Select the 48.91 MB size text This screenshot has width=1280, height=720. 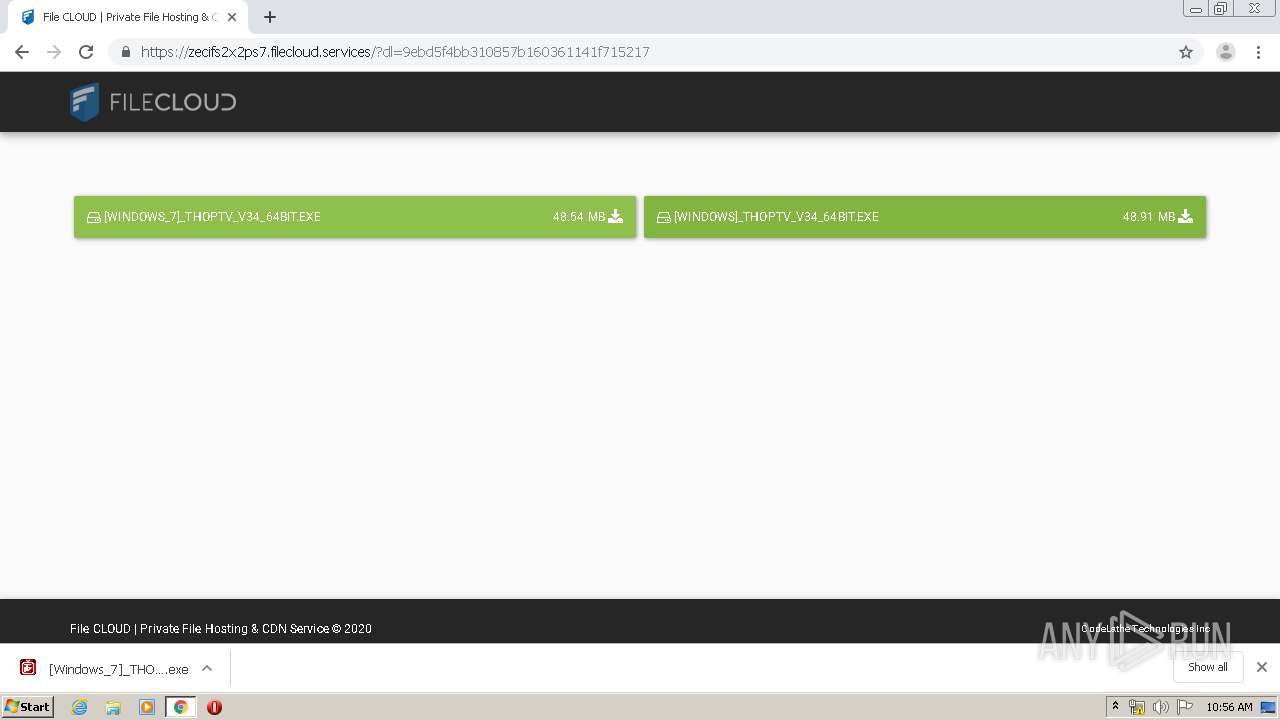[1149, 217]
